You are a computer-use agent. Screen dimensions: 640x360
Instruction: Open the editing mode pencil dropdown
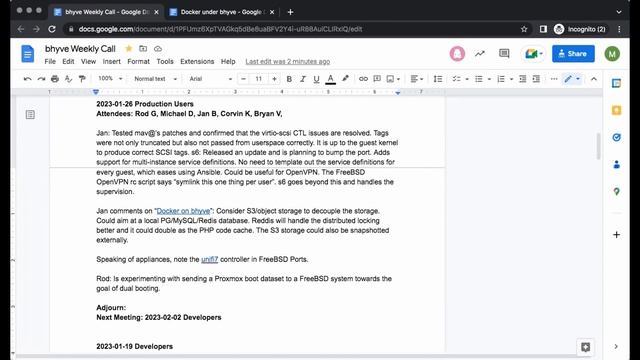click(x=572, y=79)
